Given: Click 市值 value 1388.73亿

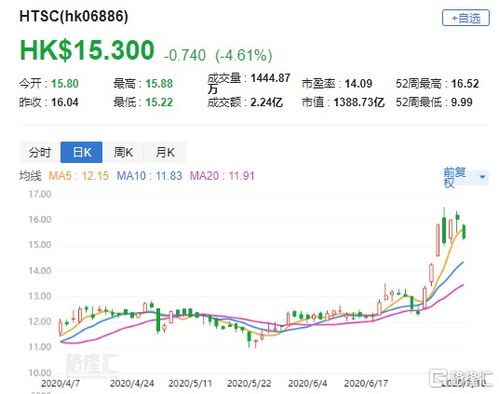Looking at the screenshot, I should [359, 102].
